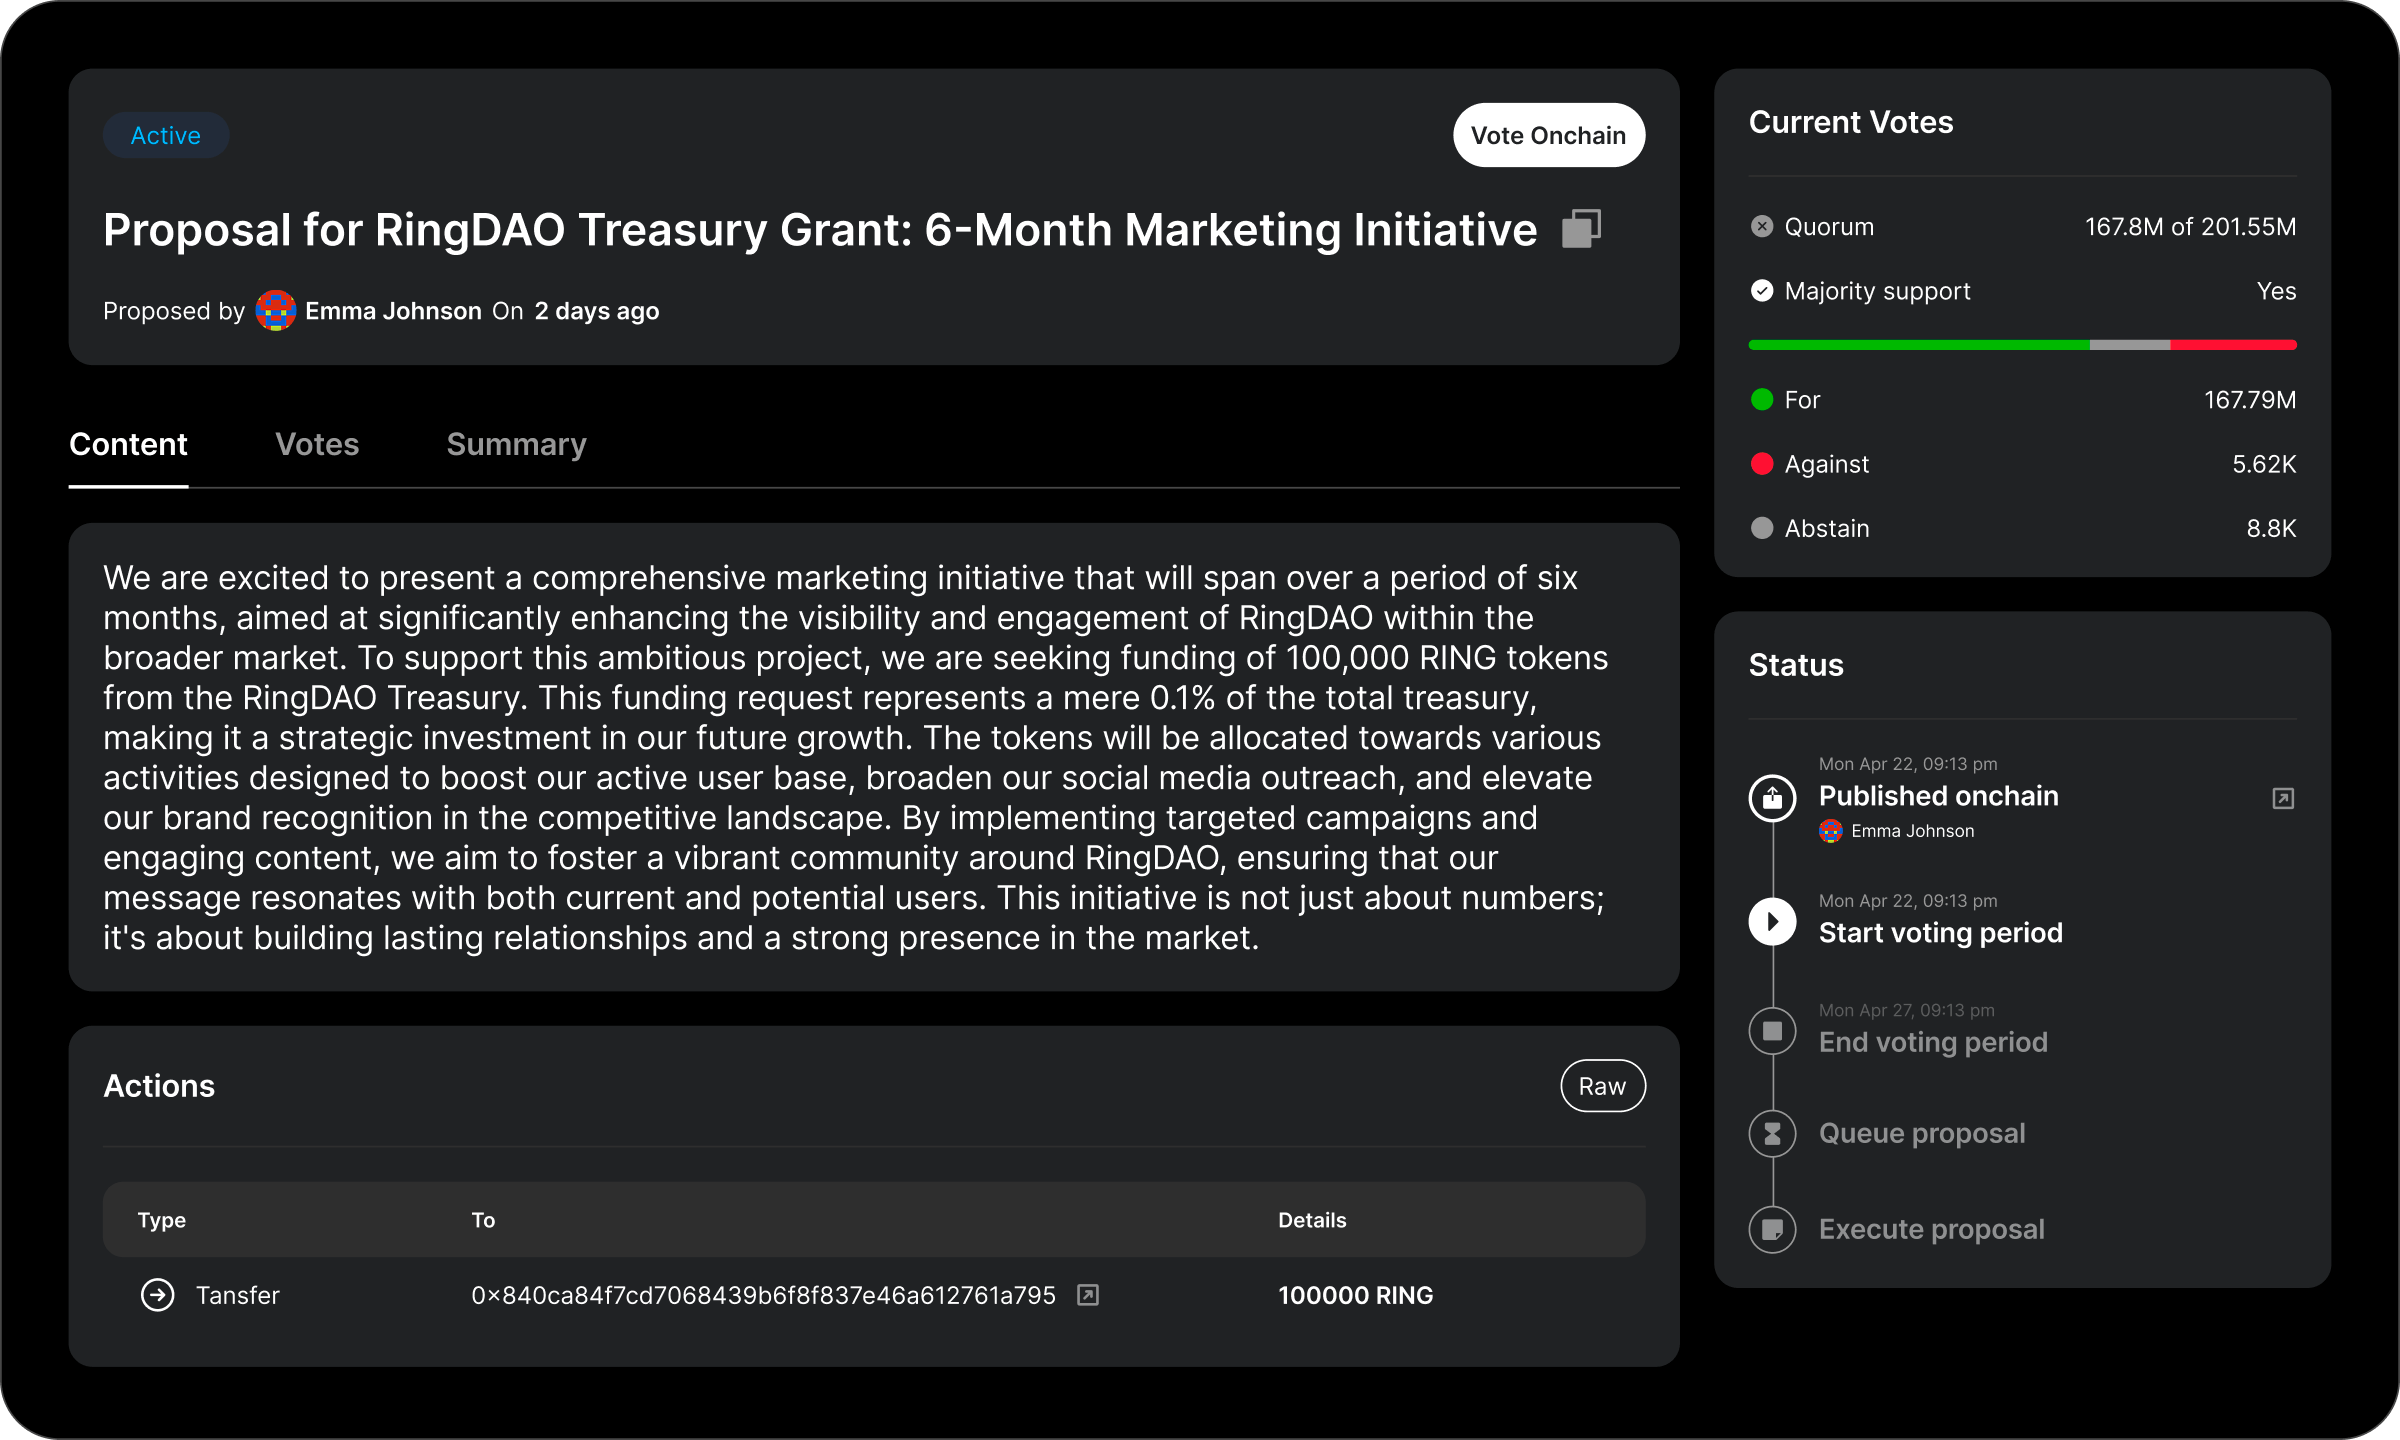Switch to the Votes tab

[317, 444]
